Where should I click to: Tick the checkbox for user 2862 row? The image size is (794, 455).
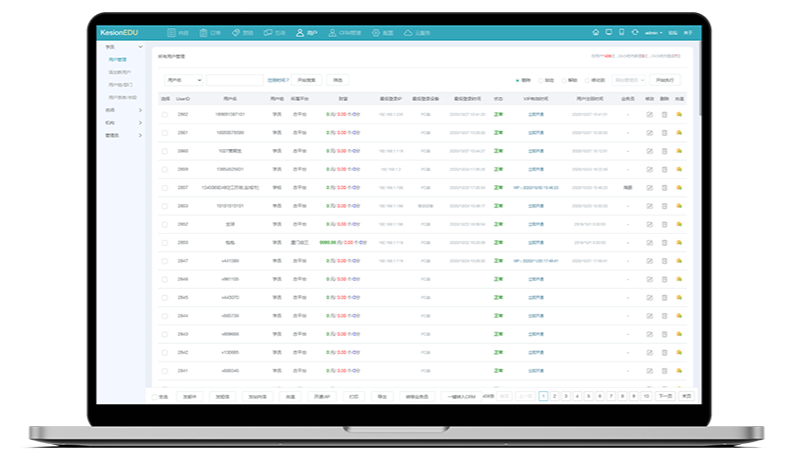click(165, 114)
